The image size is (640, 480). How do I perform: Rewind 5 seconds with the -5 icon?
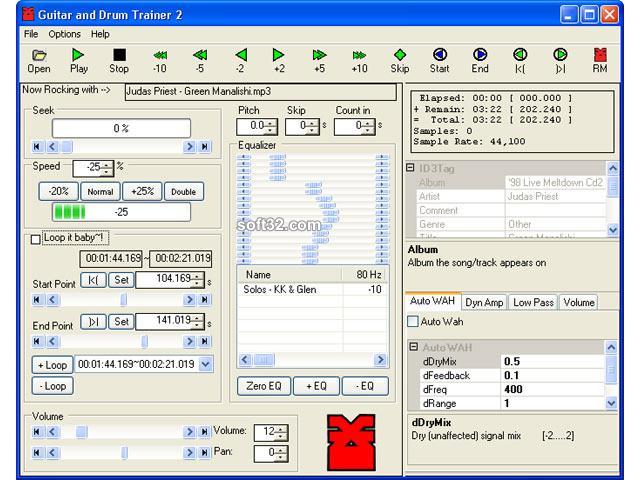pyautogui.click(x=200, y=61)
